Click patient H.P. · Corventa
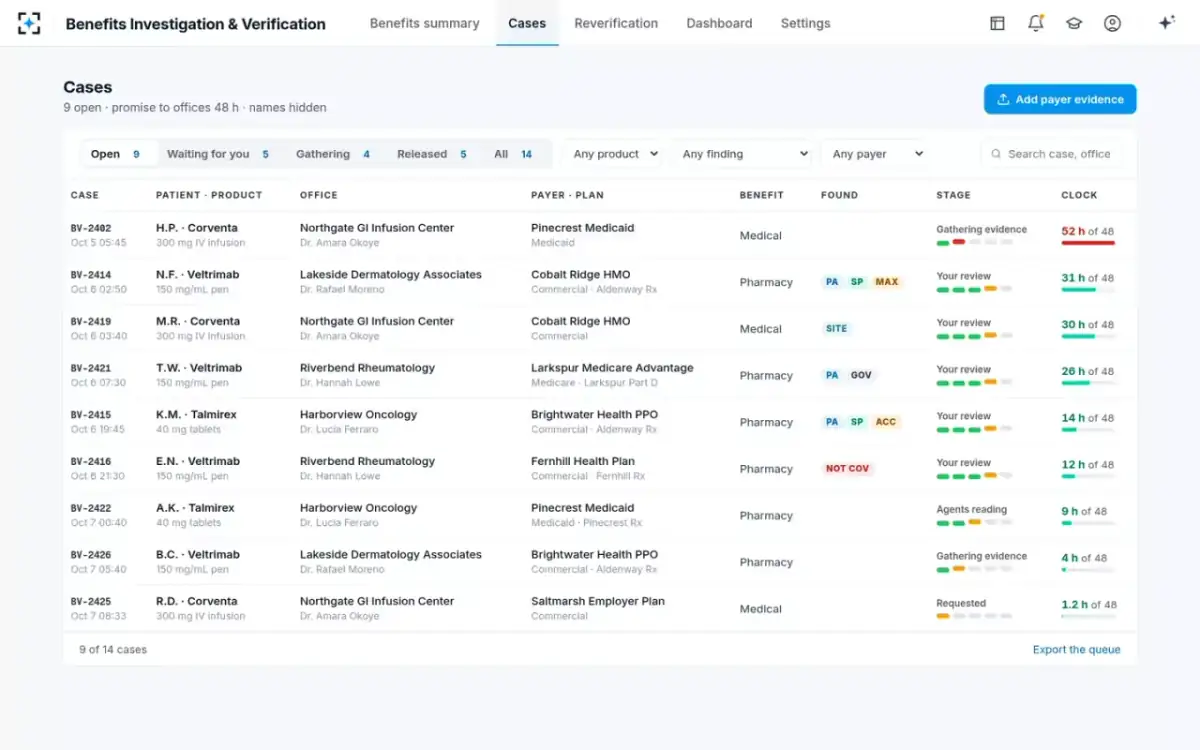Screen dimensions: 1200x750 click(198, 228)
